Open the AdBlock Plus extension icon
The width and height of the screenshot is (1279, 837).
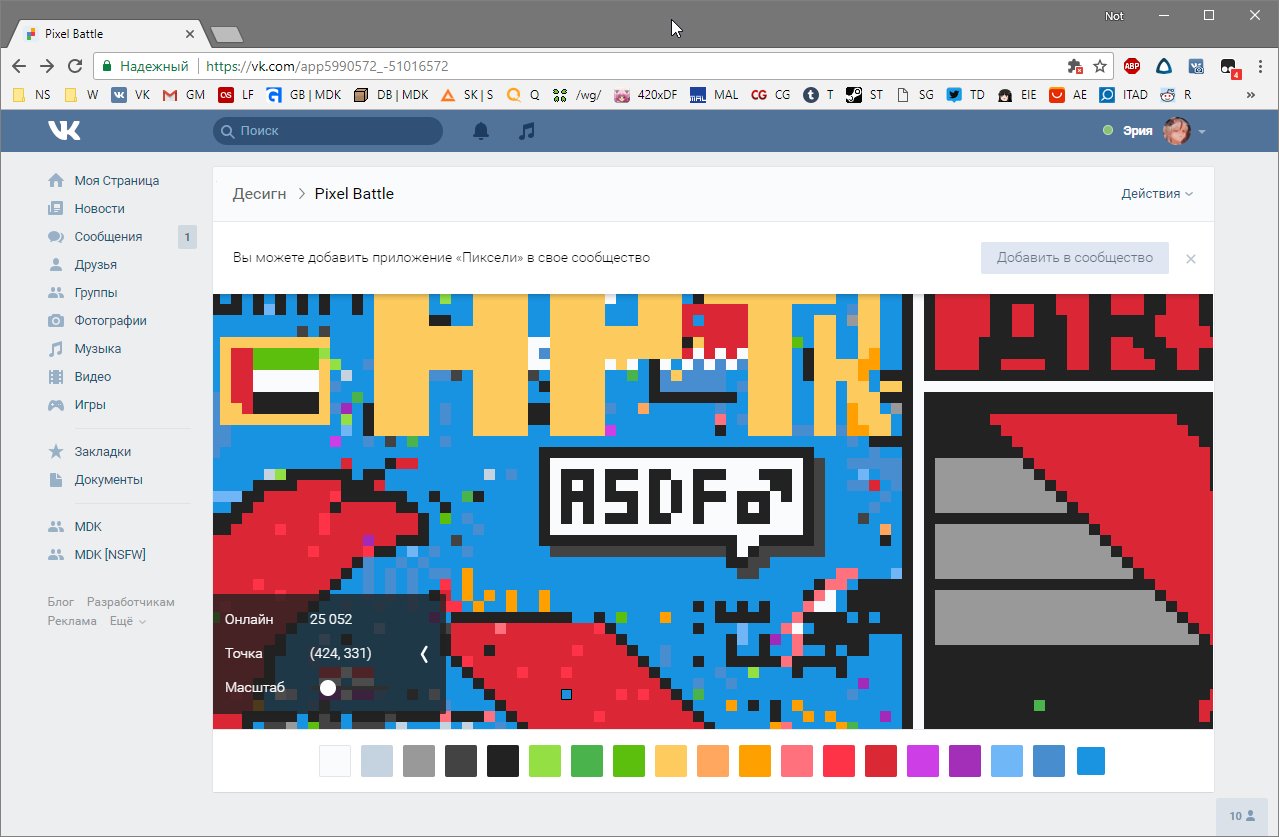pyautogui.click(x=1131, y=66)
